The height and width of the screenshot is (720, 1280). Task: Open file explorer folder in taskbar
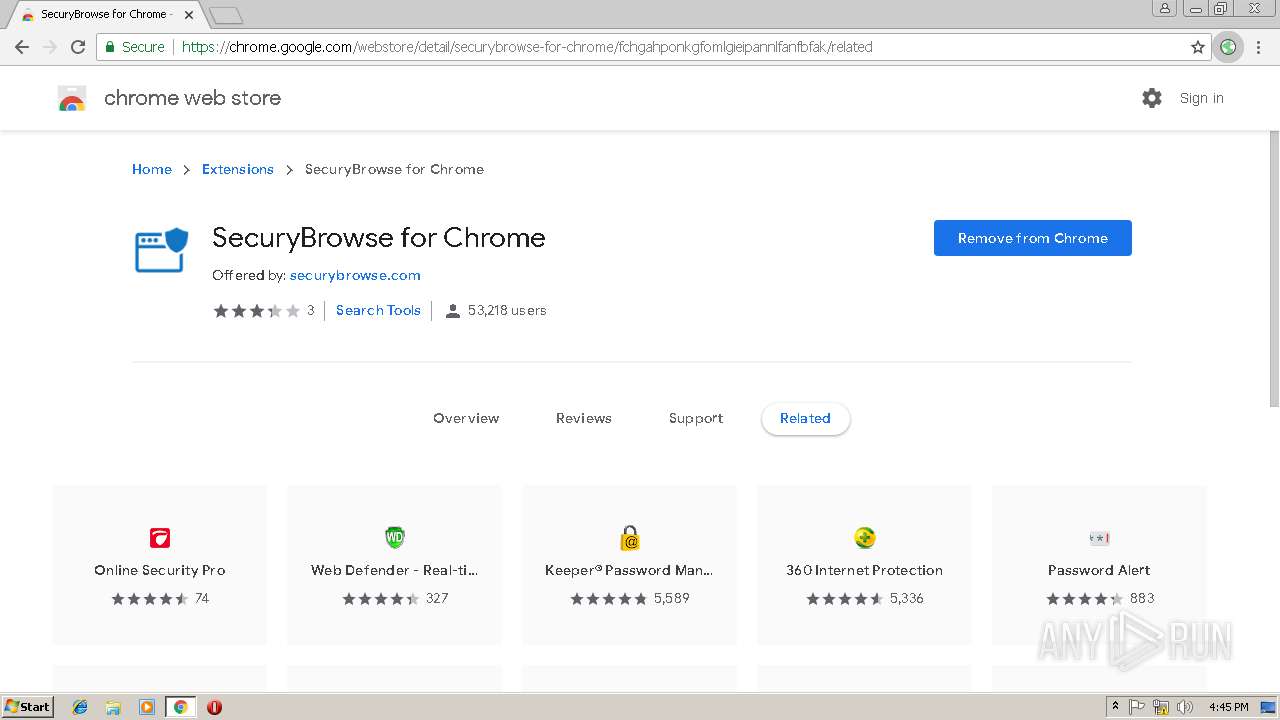point(113,707)
